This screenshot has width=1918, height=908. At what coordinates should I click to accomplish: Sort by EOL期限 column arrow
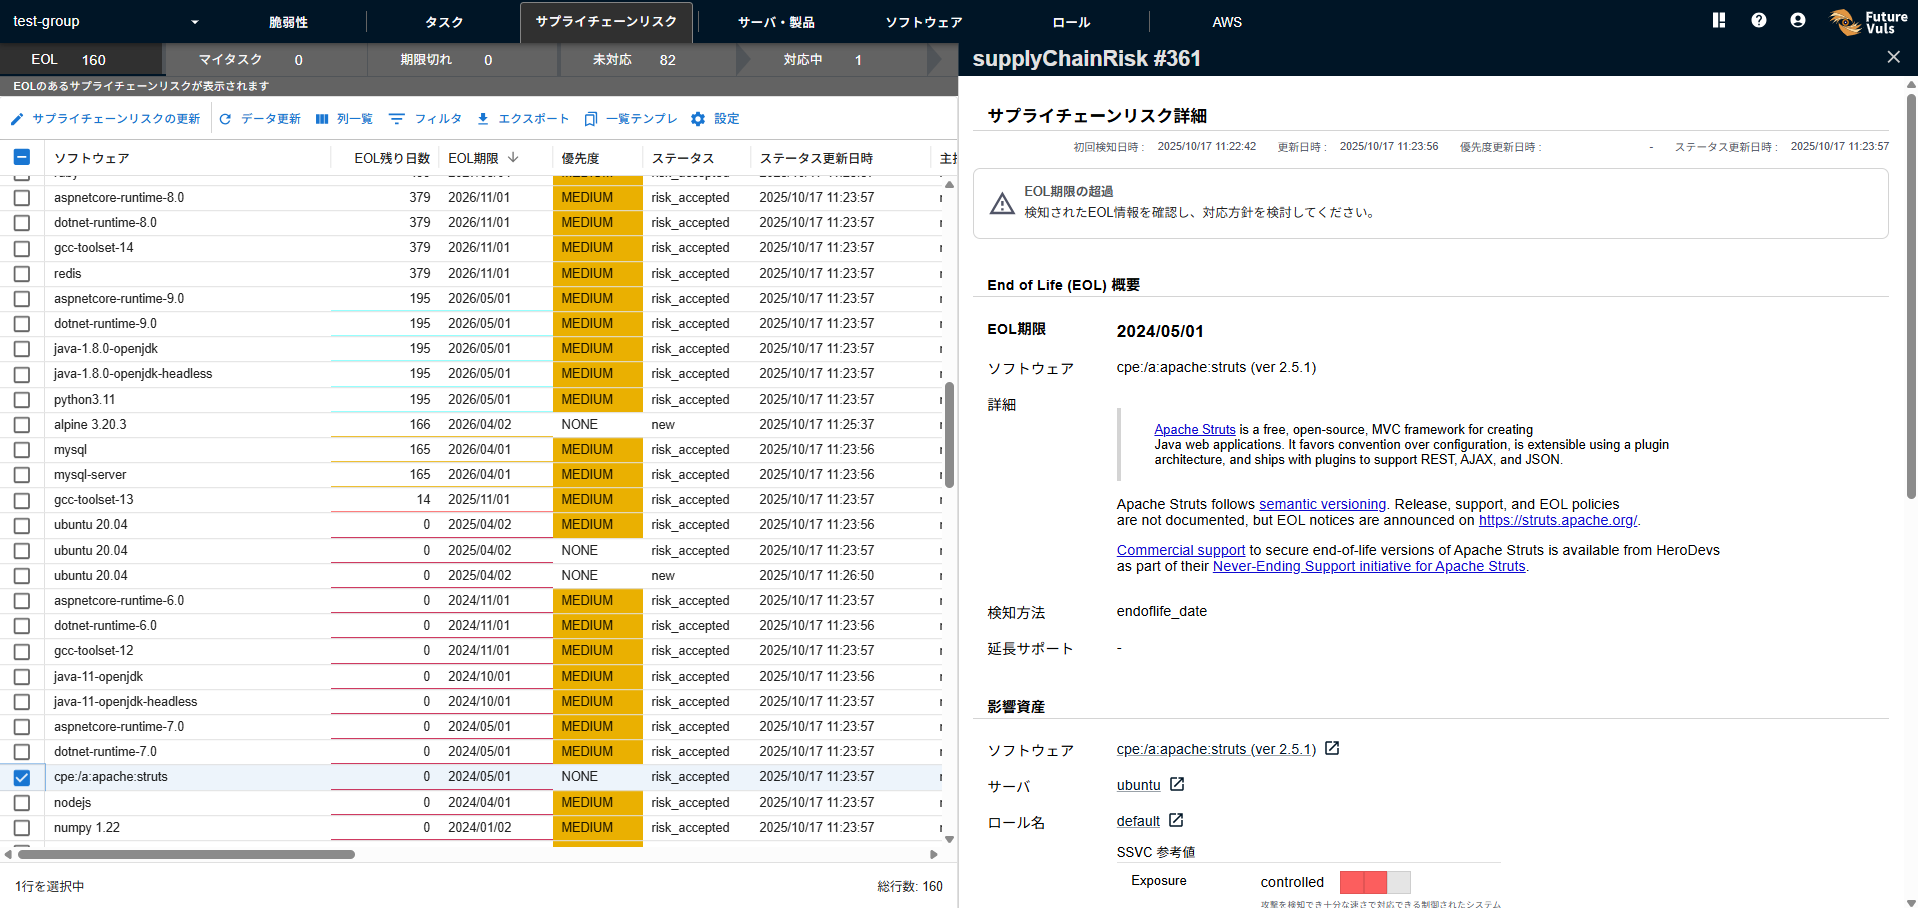(x=513, y=158)
